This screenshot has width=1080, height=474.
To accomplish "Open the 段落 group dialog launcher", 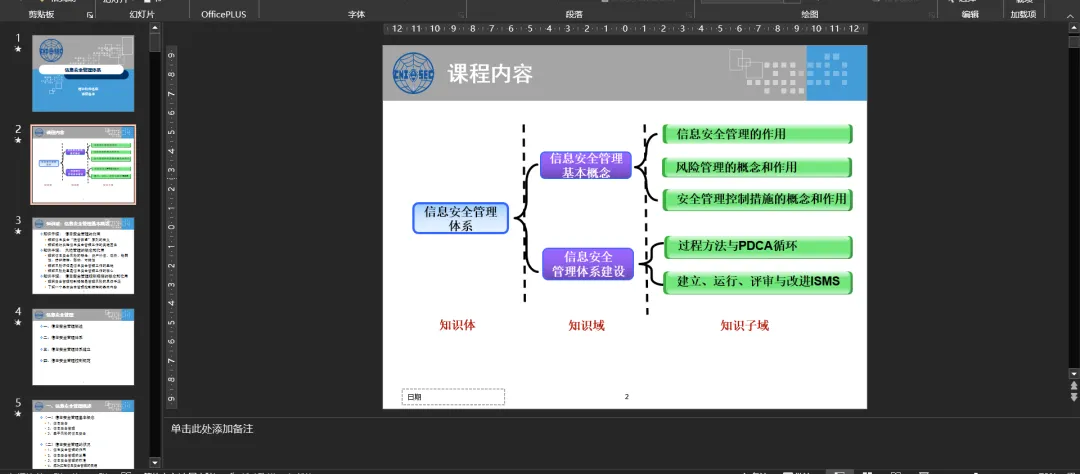I will coord(689,14).
